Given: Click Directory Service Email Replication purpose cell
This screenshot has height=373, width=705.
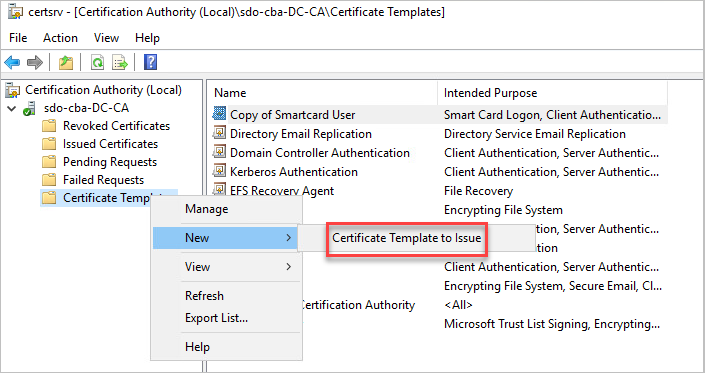Looking at the screenshot, I should (535, 133).
